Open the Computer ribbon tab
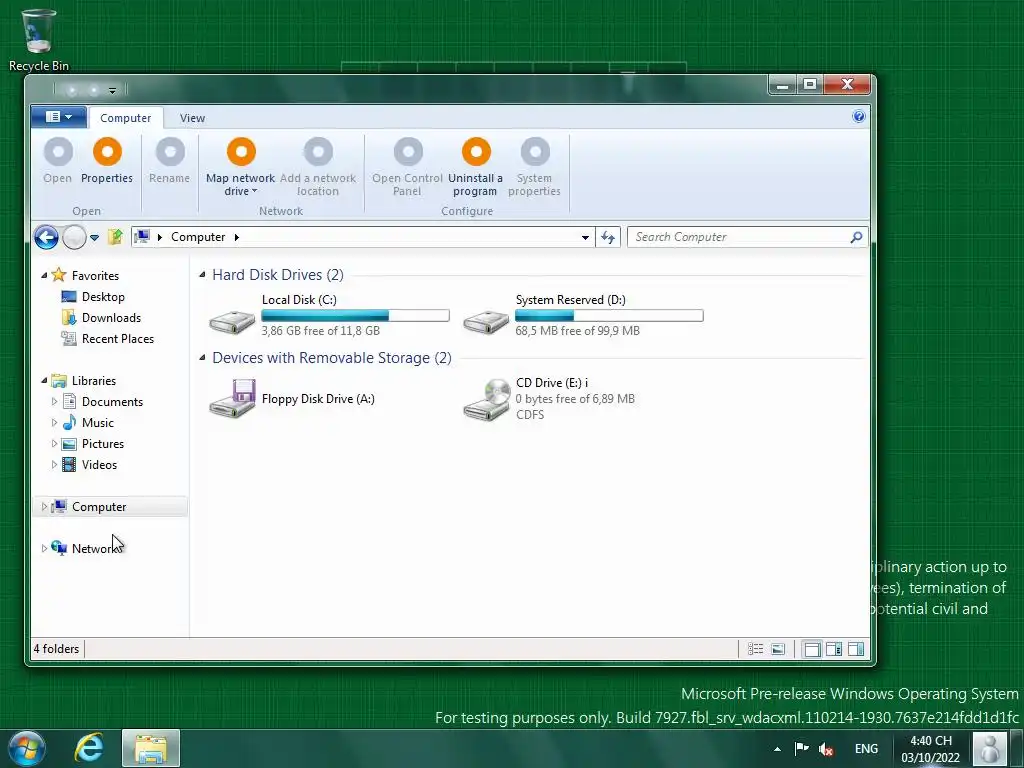Viewport: 1024px width, 768px height. (x=125, y=118)
